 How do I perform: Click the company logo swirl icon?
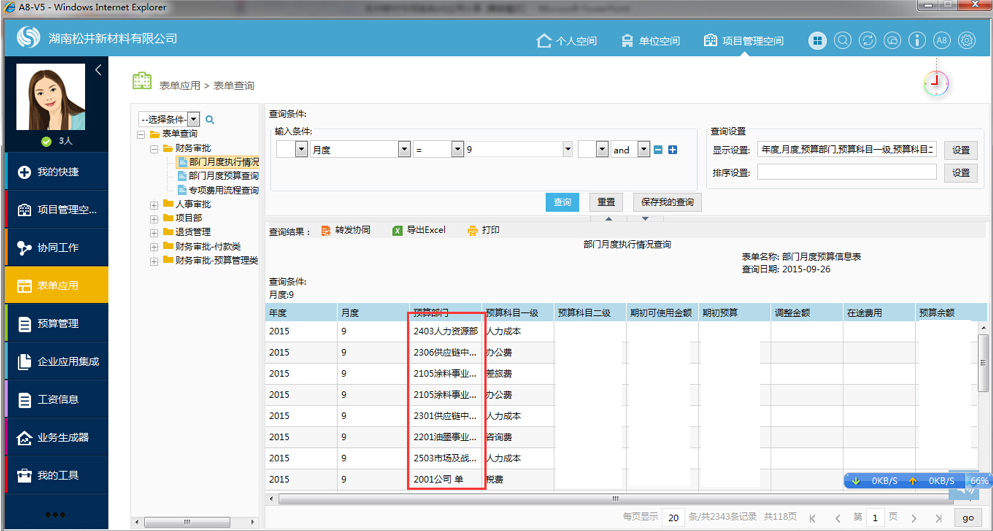(x=28, y=37)
